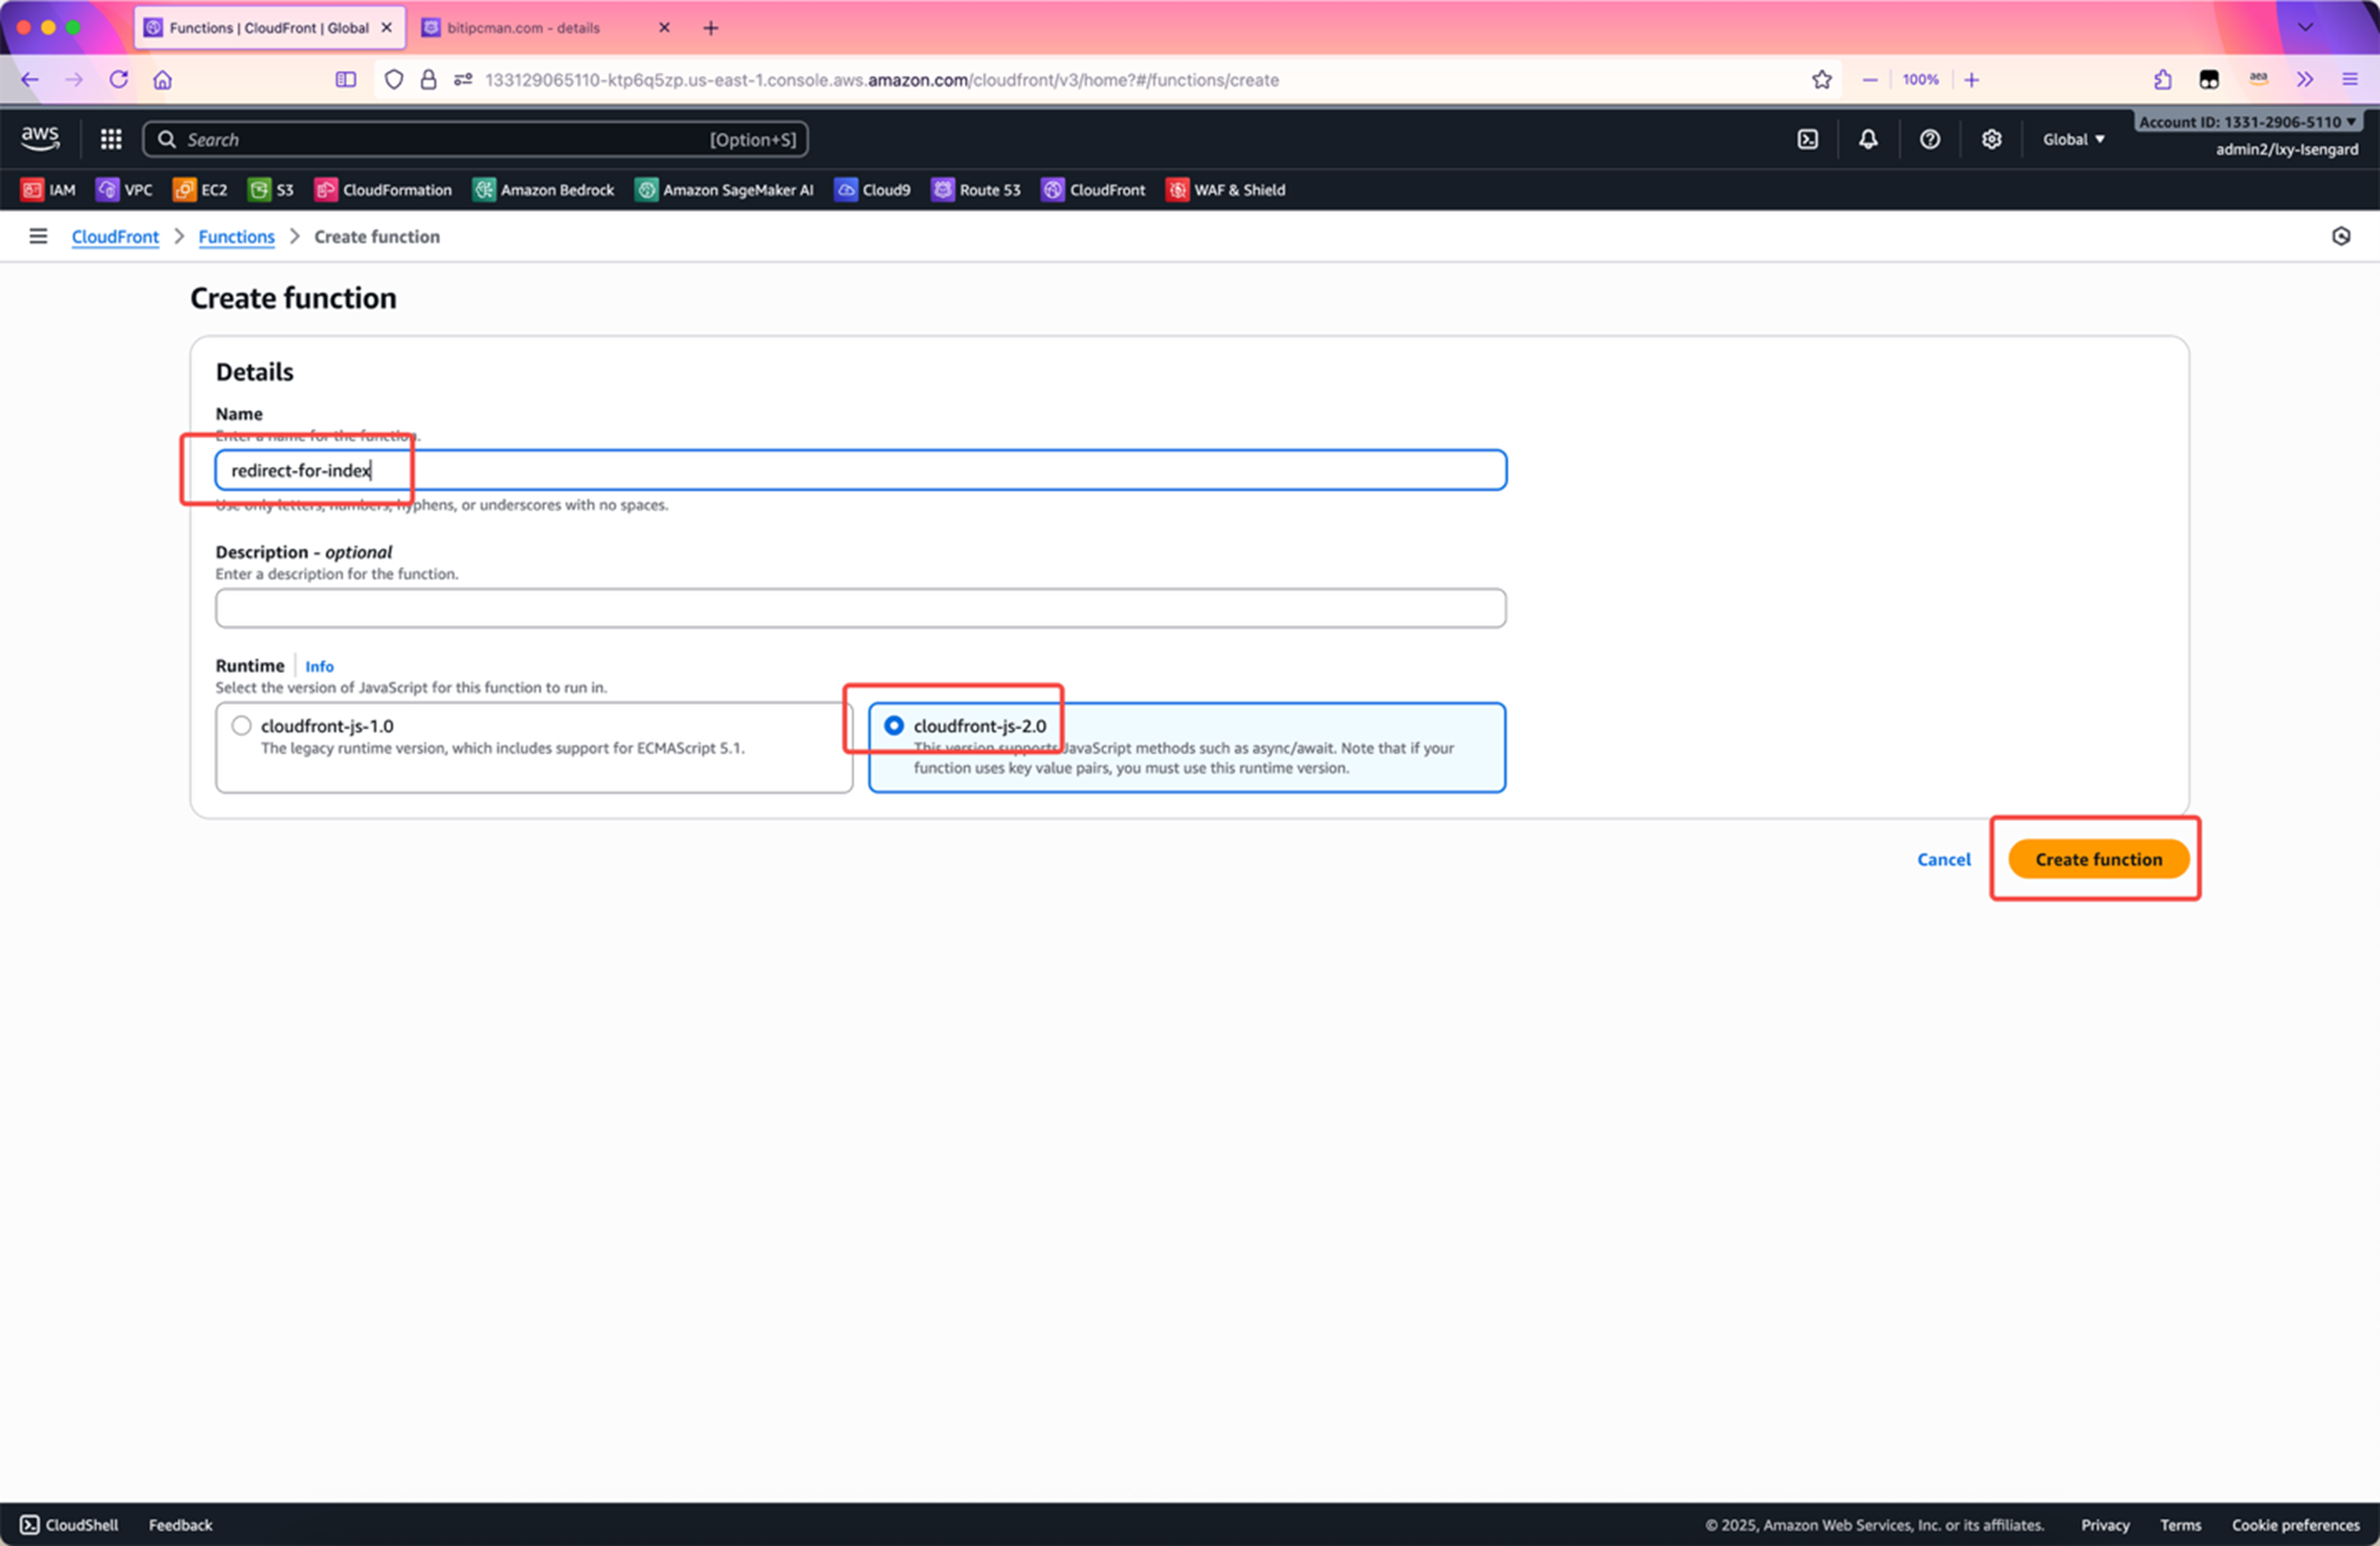
Task: Click the Cancel link
Action: [1943, 860]
